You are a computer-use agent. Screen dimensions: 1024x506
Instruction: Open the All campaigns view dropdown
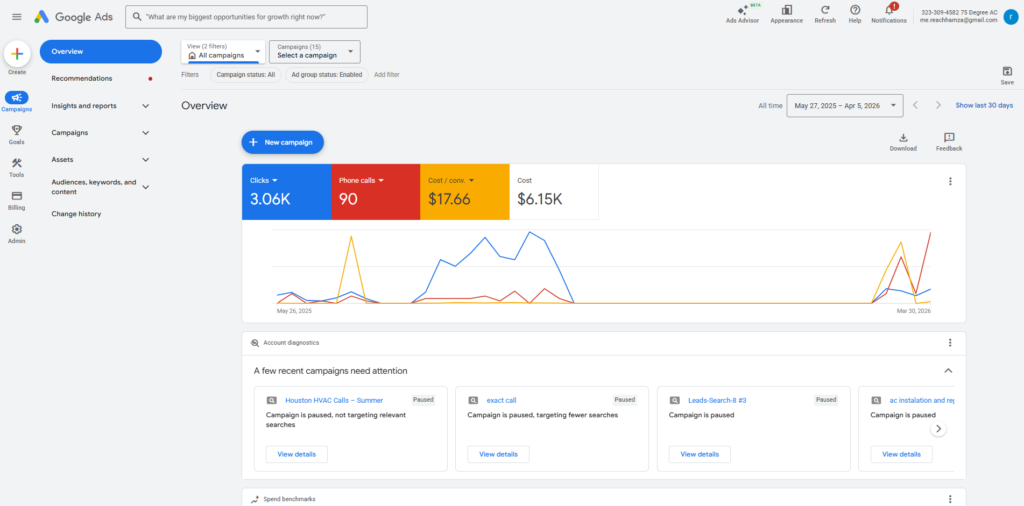[x=223, y=52]
